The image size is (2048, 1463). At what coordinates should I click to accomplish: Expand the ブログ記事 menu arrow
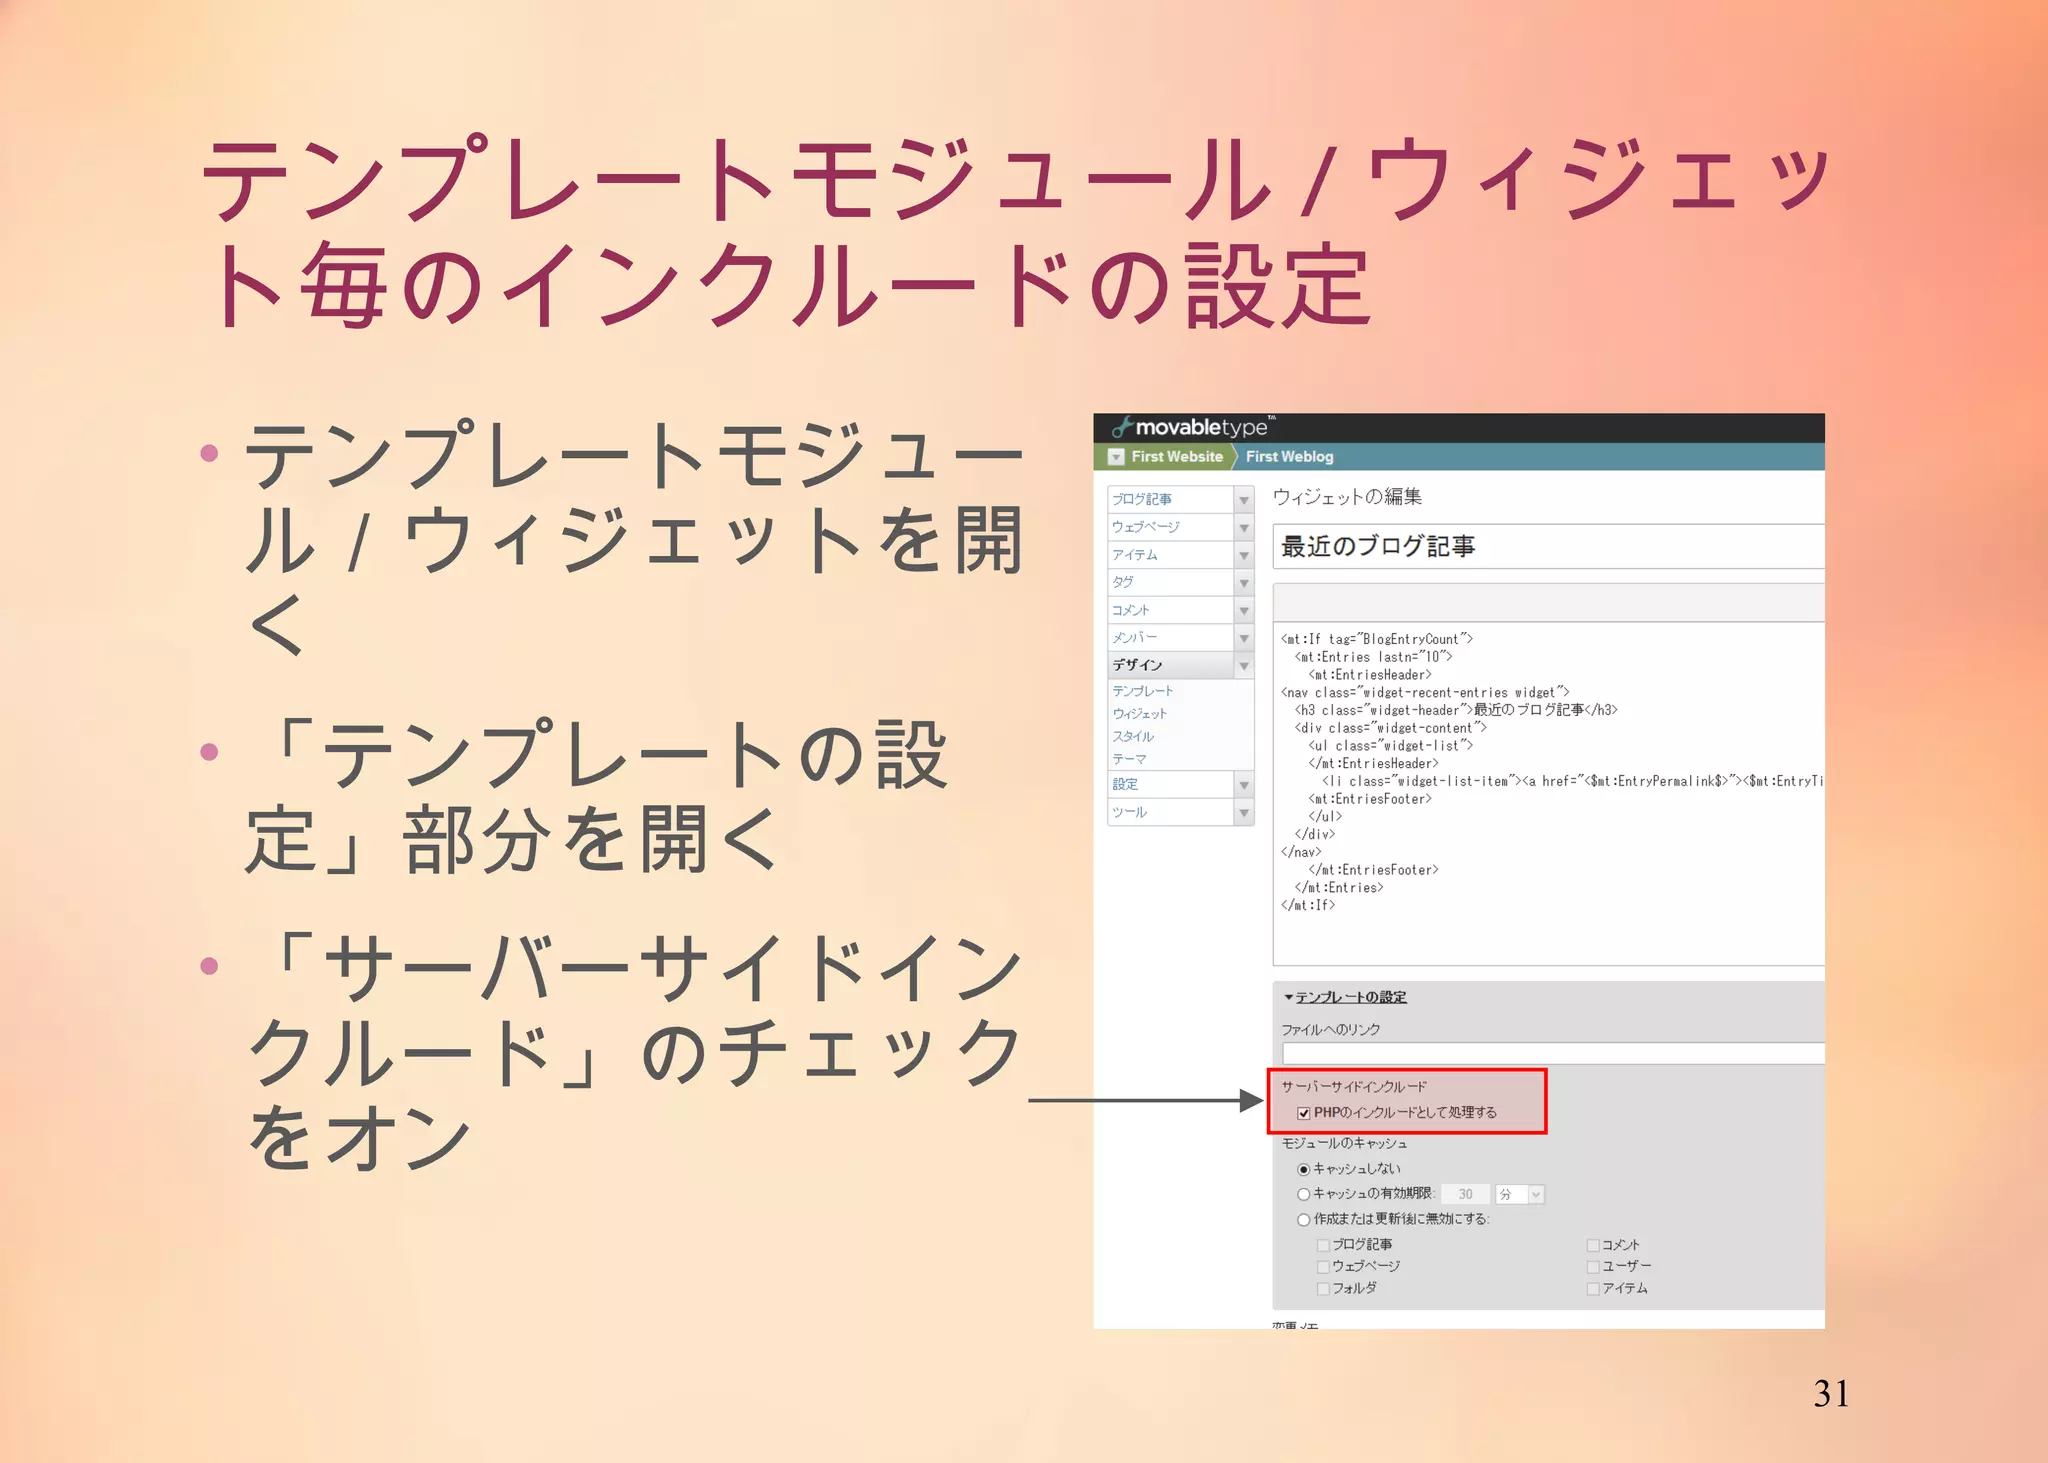1244,500
